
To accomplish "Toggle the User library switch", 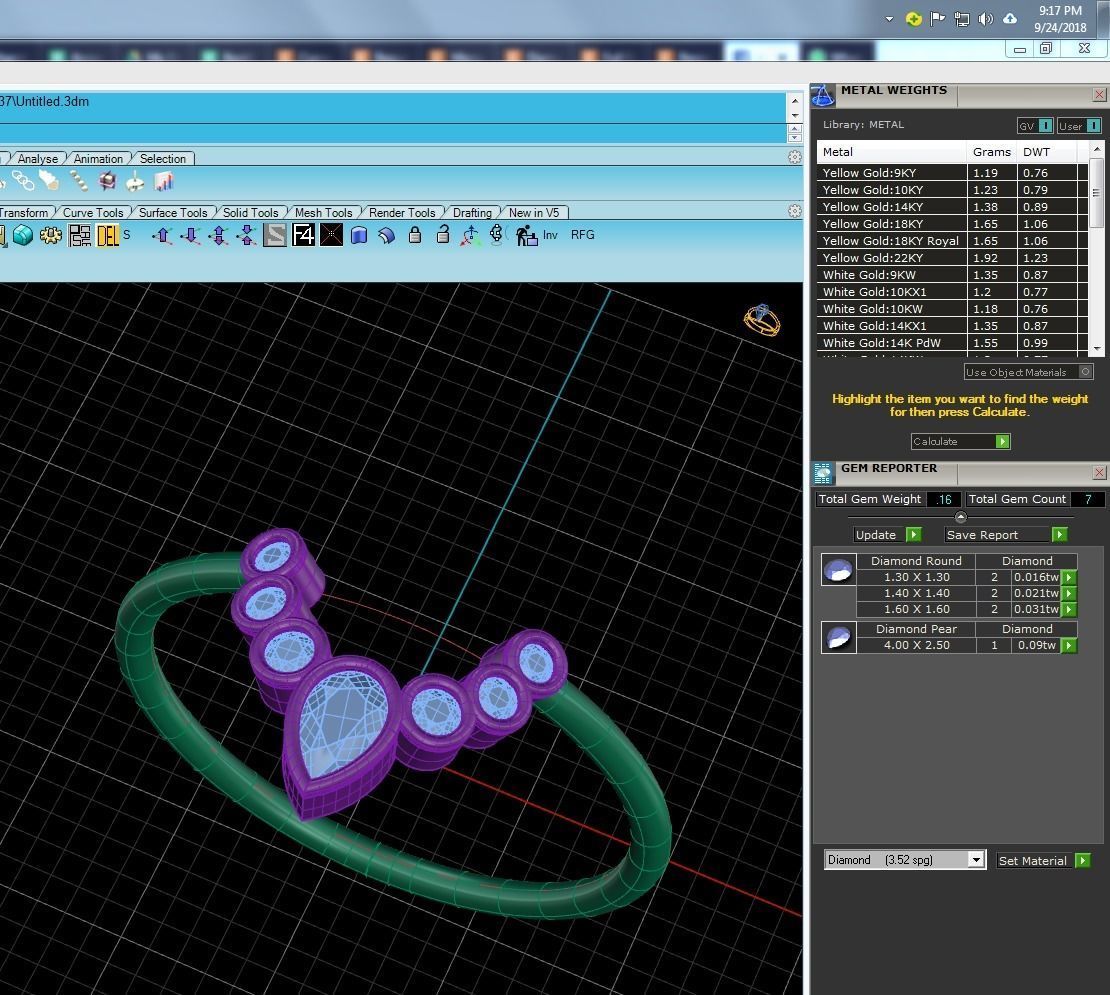I will 1093,126.
